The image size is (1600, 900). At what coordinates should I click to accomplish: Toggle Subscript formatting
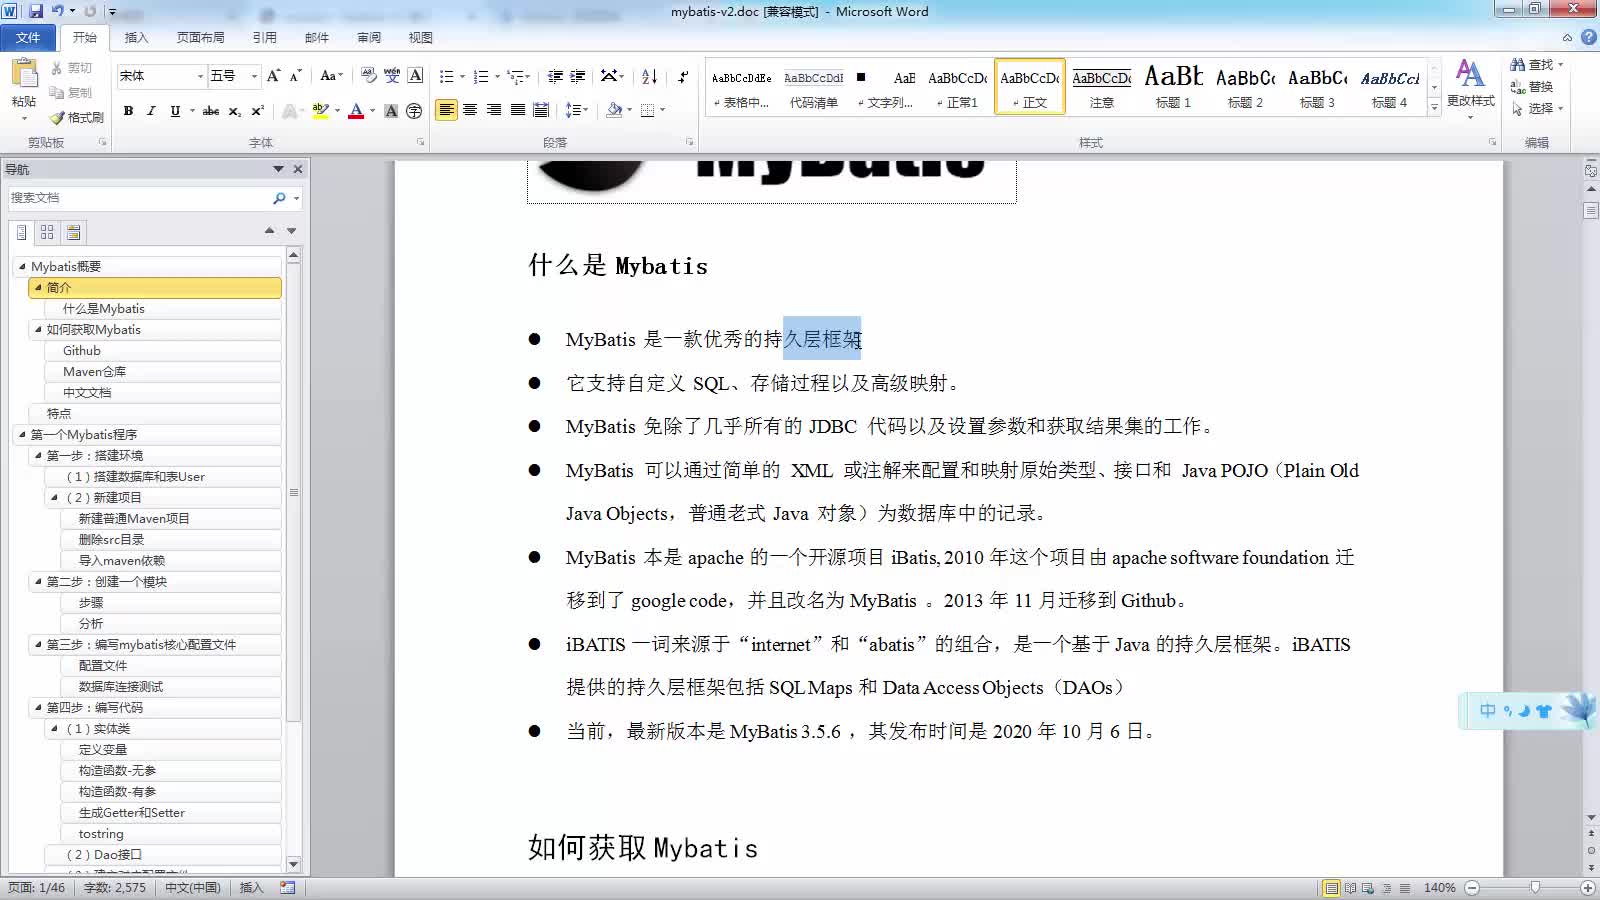point(234,111)
